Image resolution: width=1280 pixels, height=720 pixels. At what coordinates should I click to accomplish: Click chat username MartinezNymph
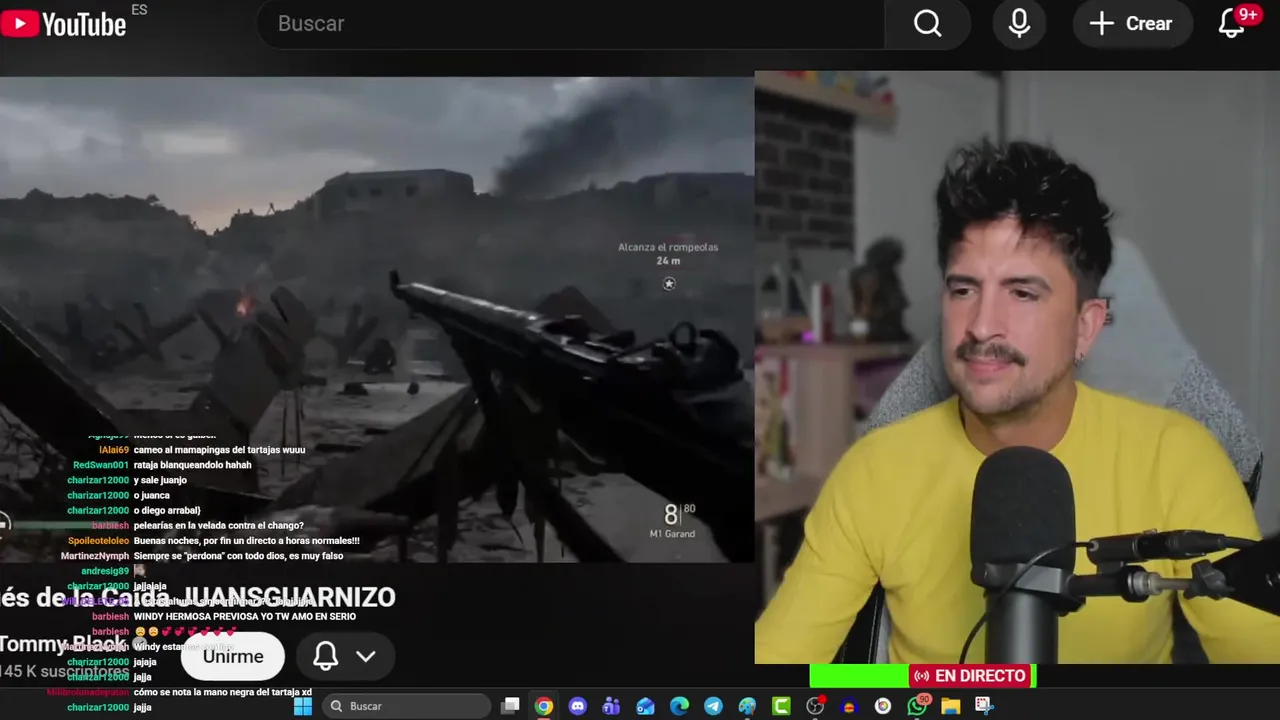95,556
